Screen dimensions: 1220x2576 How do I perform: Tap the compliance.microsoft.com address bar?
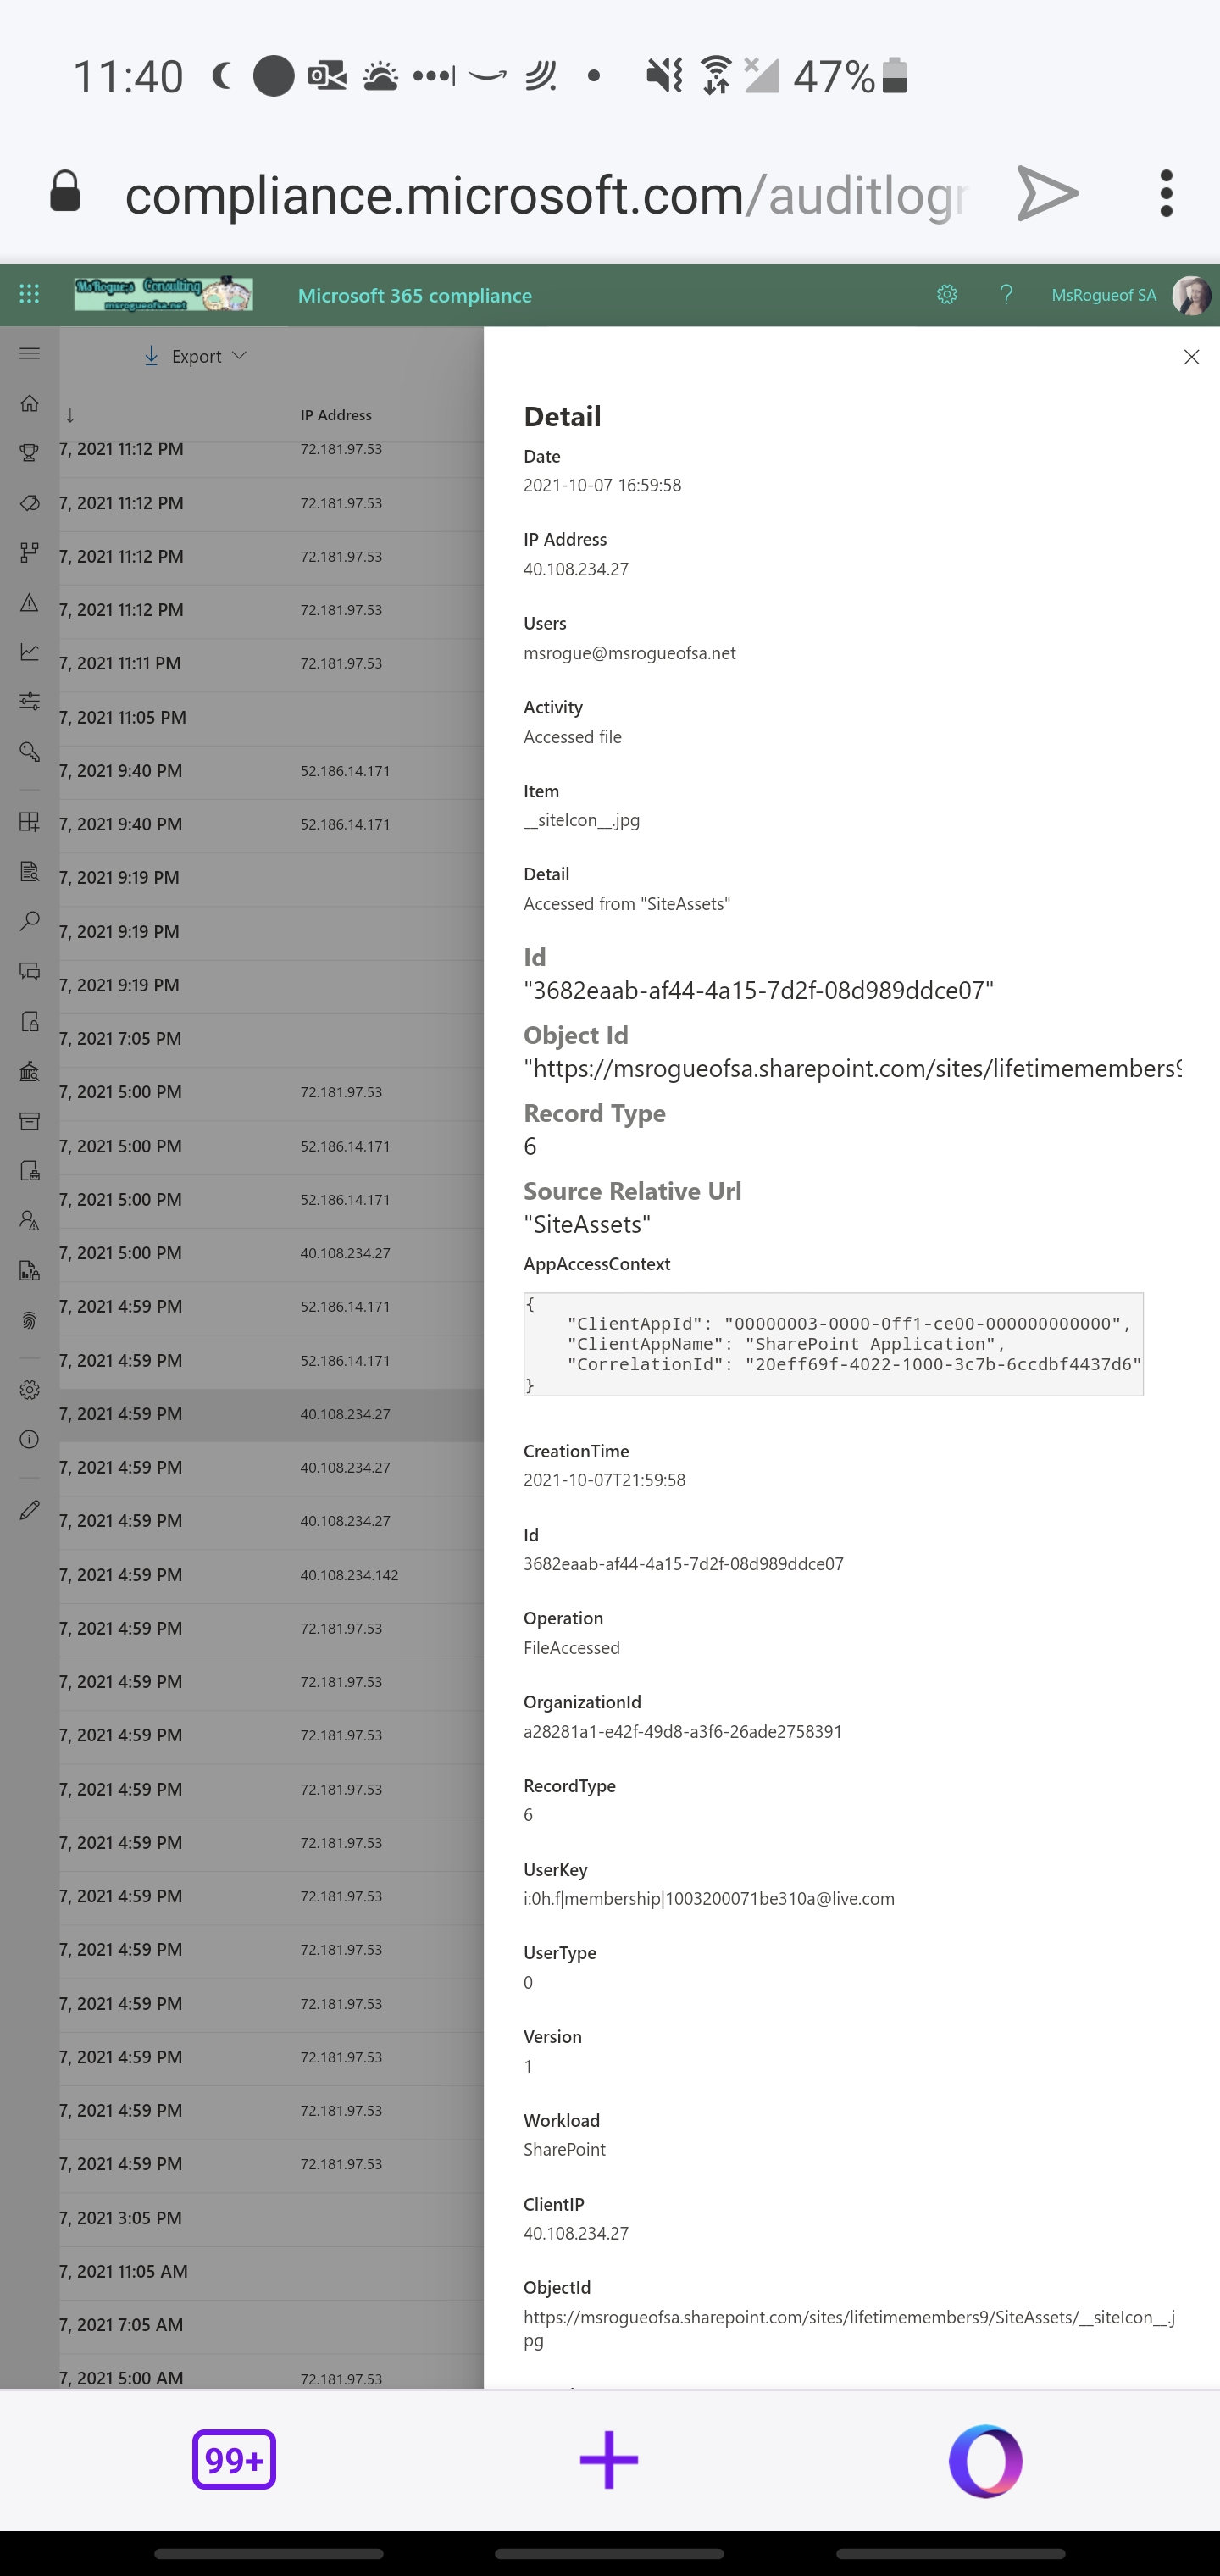point(545,194)
